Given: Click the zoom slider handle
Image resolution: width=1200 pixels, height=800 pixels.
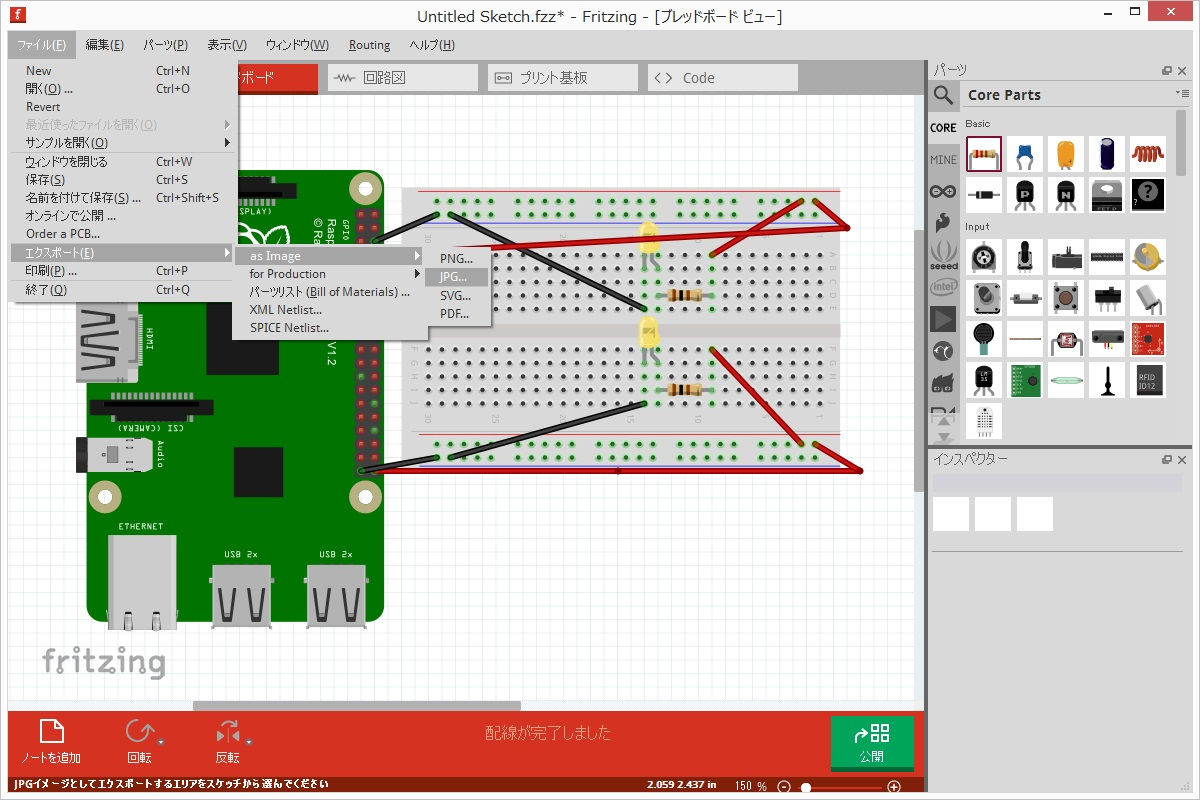Looking at the screenshot, I should [805, 786].
